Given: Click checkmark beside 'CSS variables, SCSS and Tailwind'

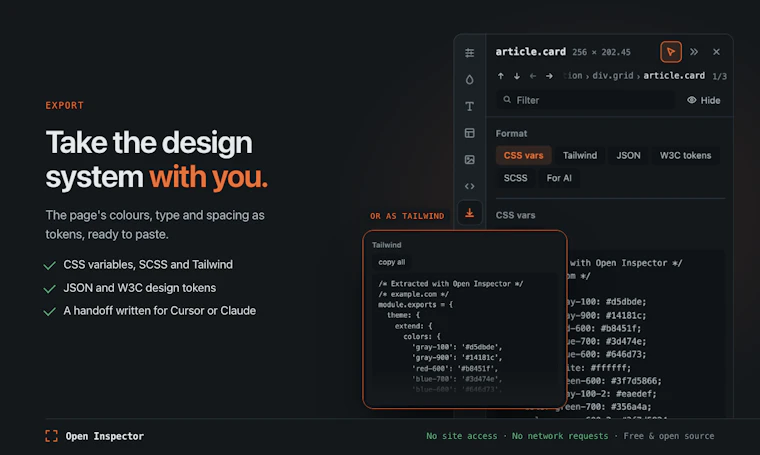Looking at the screenshot, I should coord(49,266).
